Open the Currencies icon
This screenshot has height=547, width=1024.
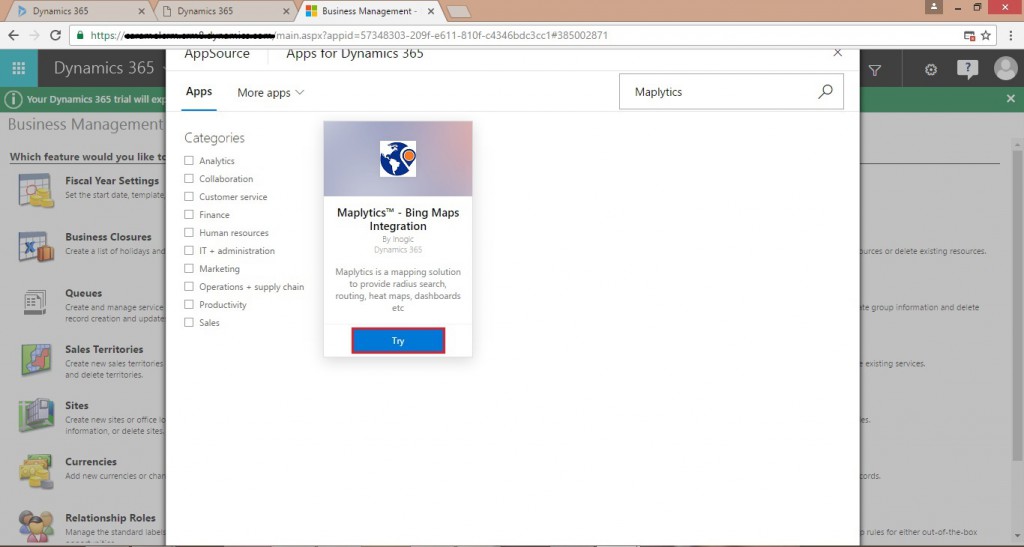pos(36,471)
